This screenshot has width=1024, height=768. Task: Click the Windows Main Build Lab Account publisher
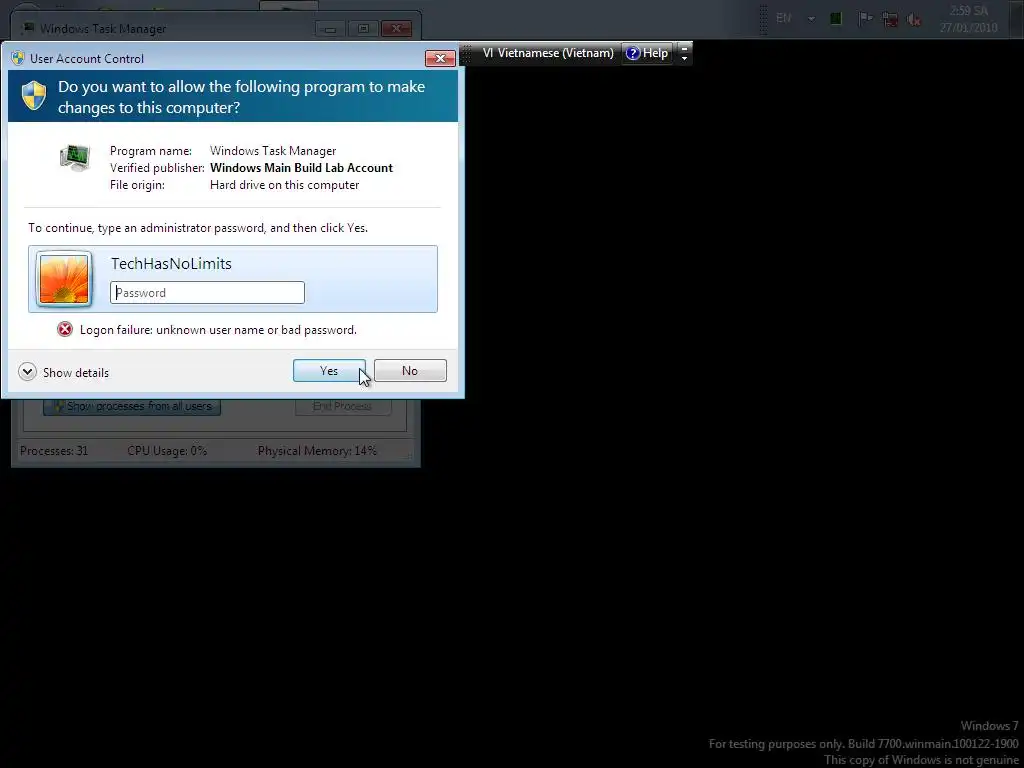(x=301, y=168)
